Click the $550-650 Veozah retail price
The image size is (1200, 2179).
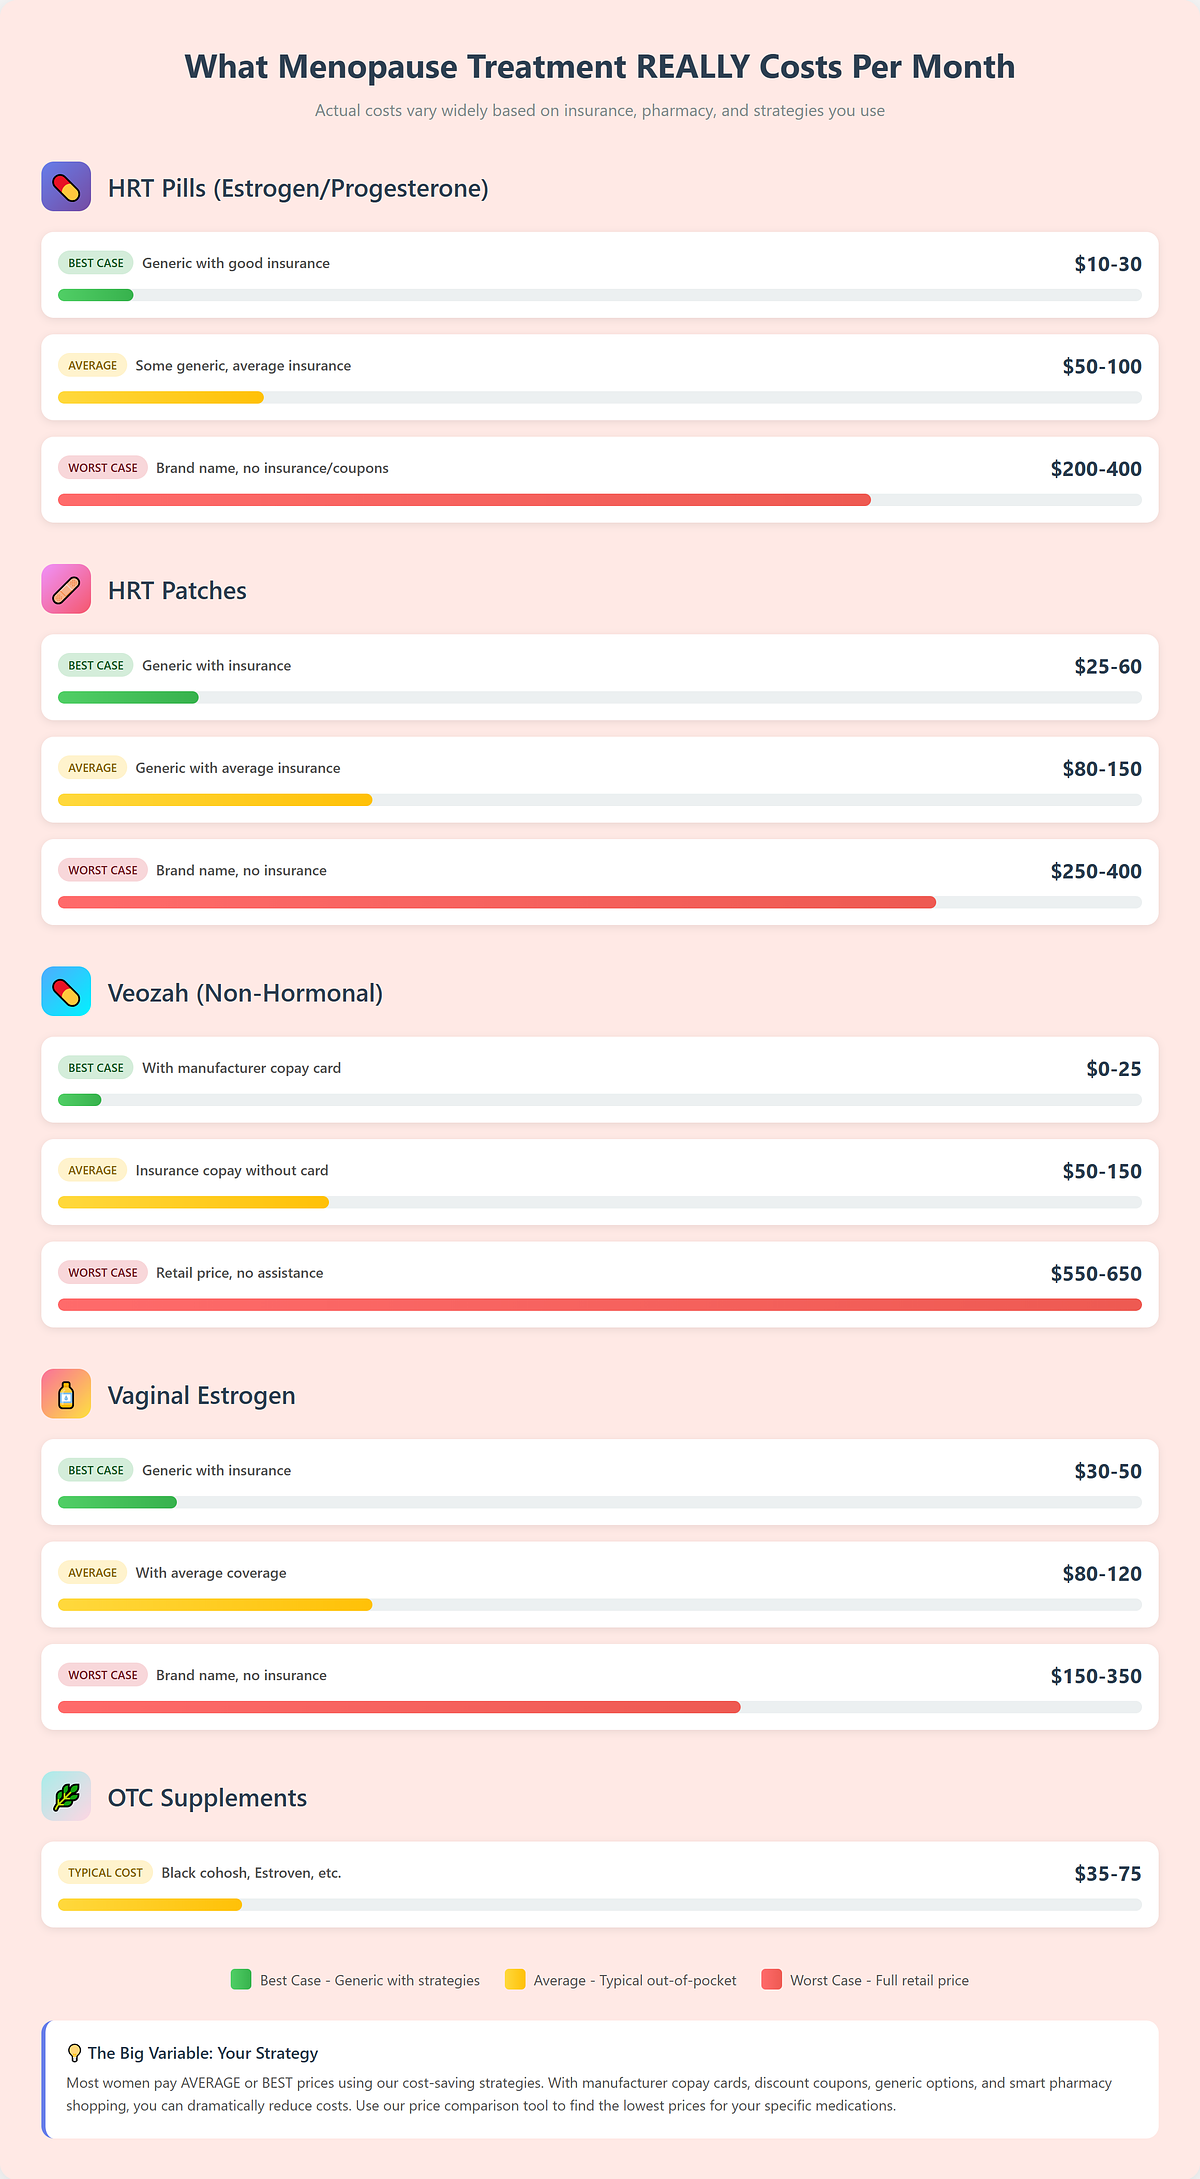coord(1095,1274)
